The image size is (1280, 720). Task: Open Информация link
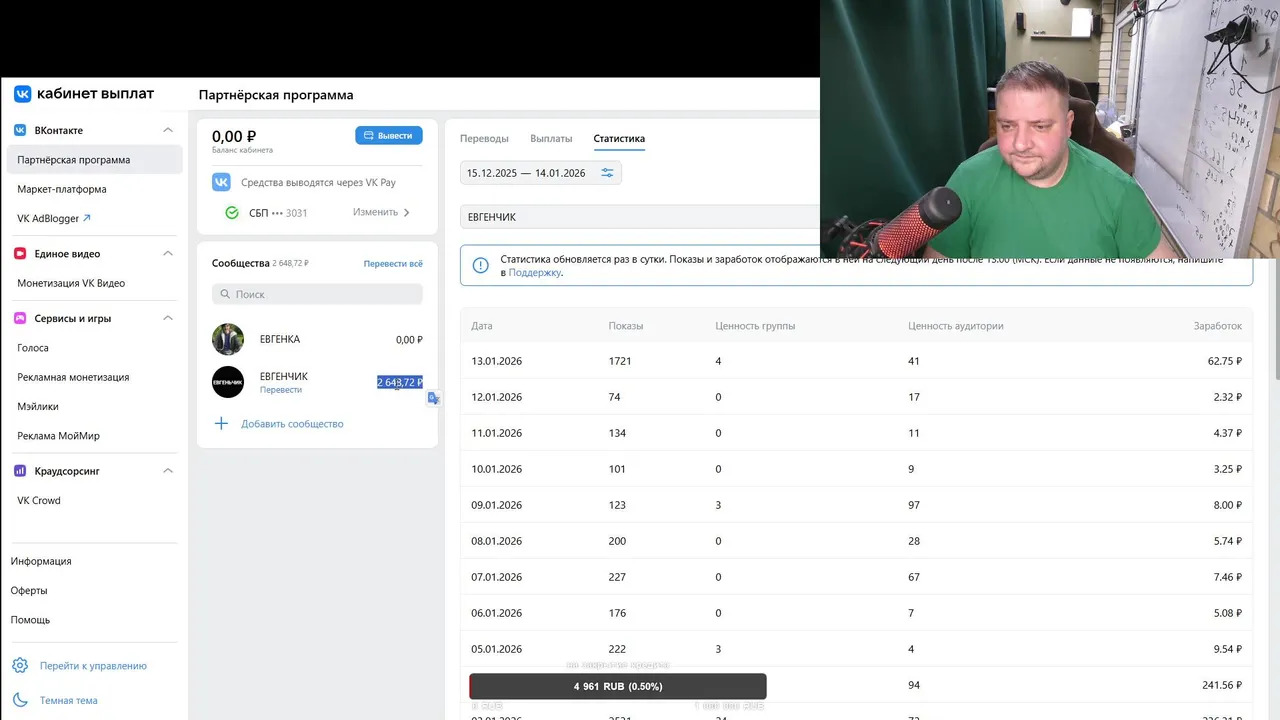tap(41, 561)
